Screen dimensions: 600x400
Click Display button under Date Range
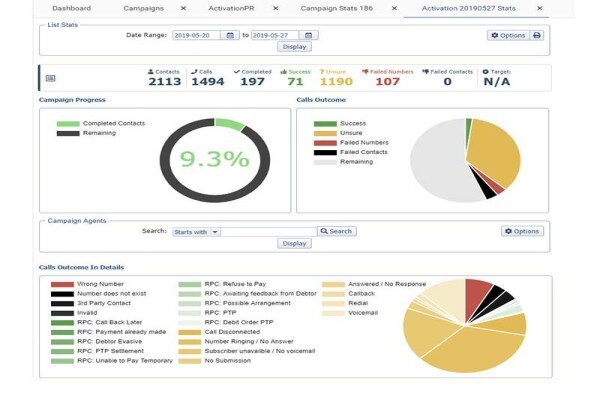pos(294,47)
